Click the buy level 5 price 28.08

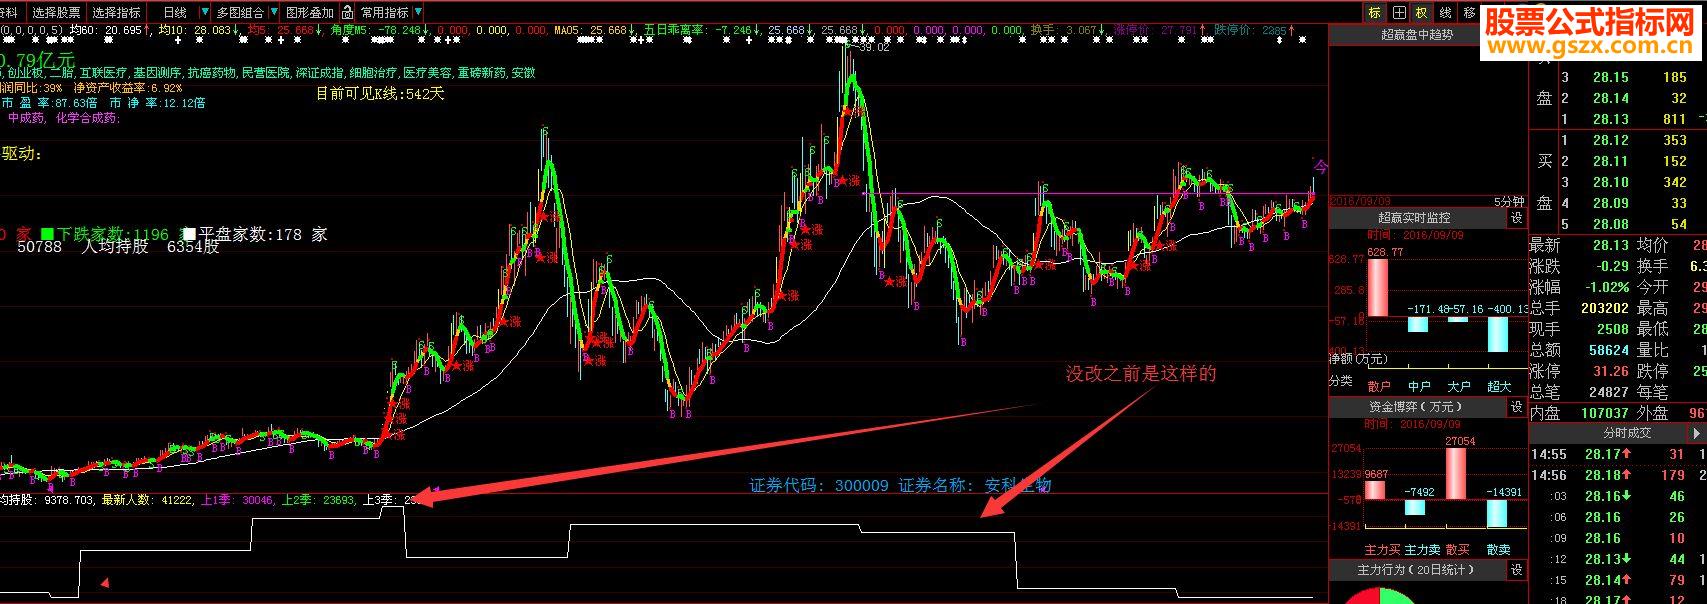[1611, 224]
